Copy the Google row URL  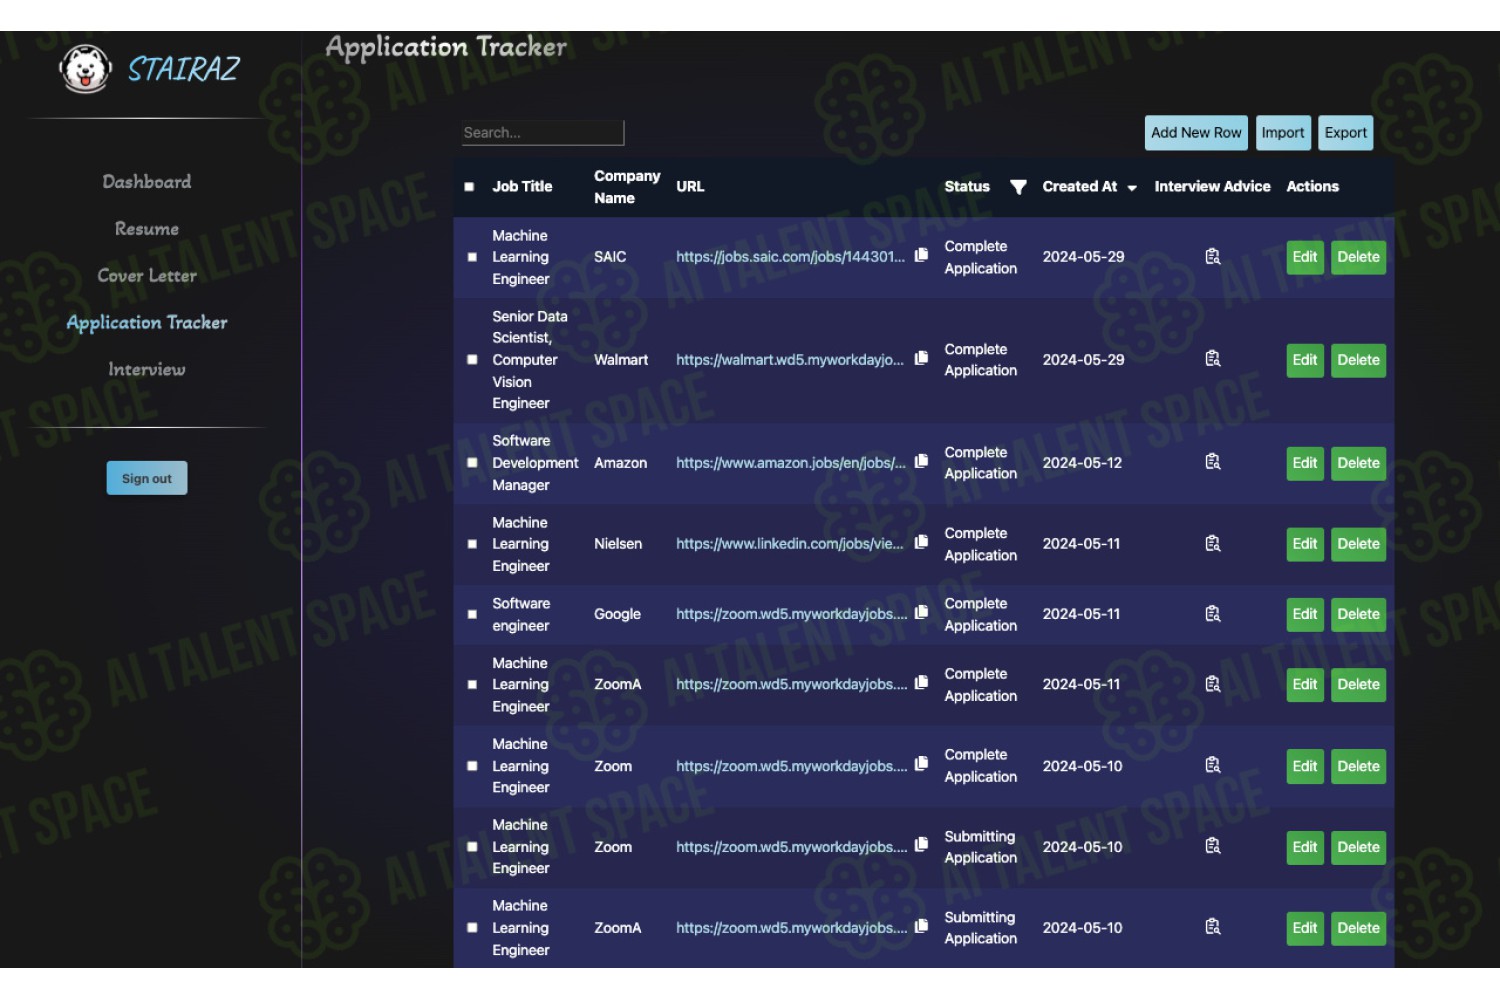[x=922, y=612]
